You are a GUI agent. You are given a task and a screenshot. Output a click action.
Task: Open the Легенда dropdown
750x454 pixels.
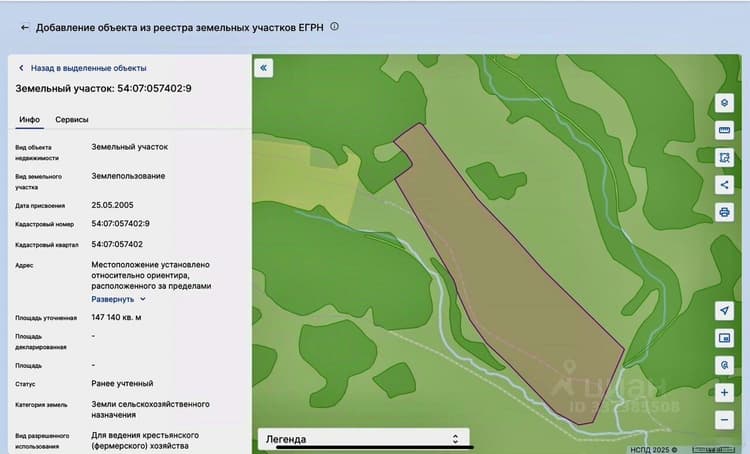(364, 439)
